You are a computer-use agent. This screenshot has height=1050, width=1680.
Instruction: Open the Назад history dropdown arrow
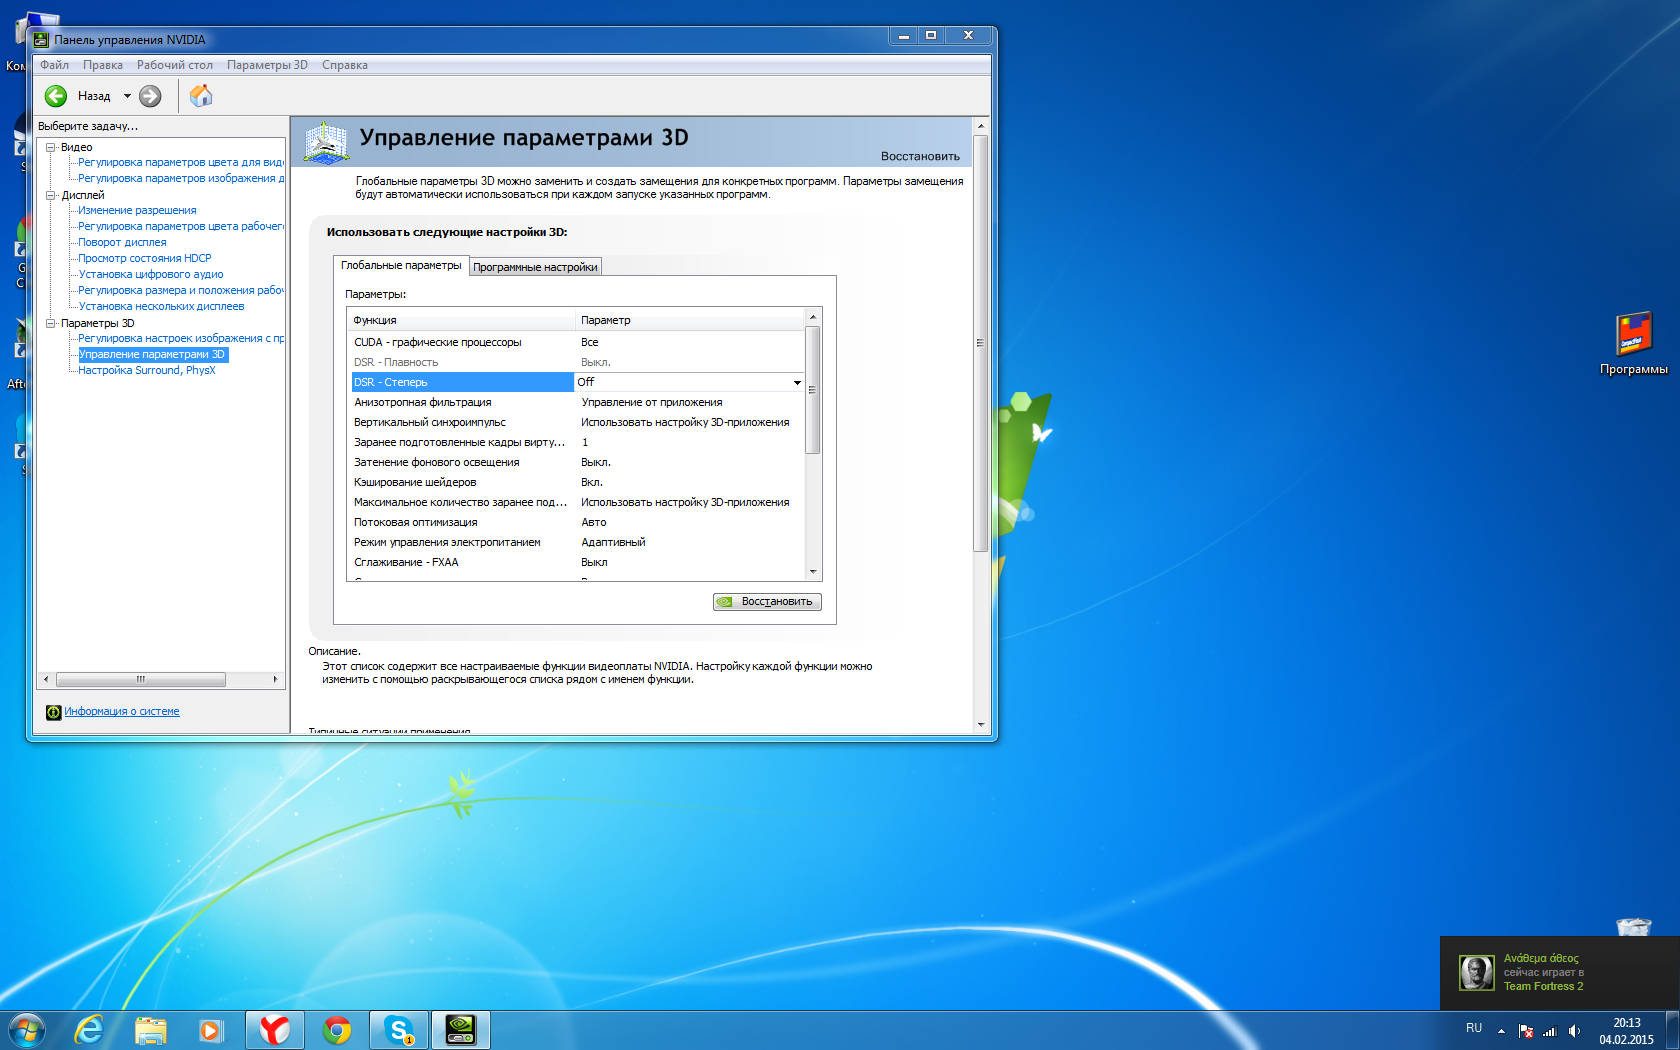coord(127,96)
